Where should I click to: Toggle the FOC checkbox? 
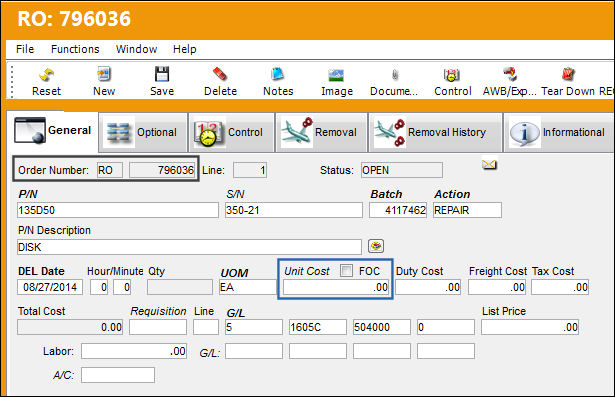[x=346, y=270]
